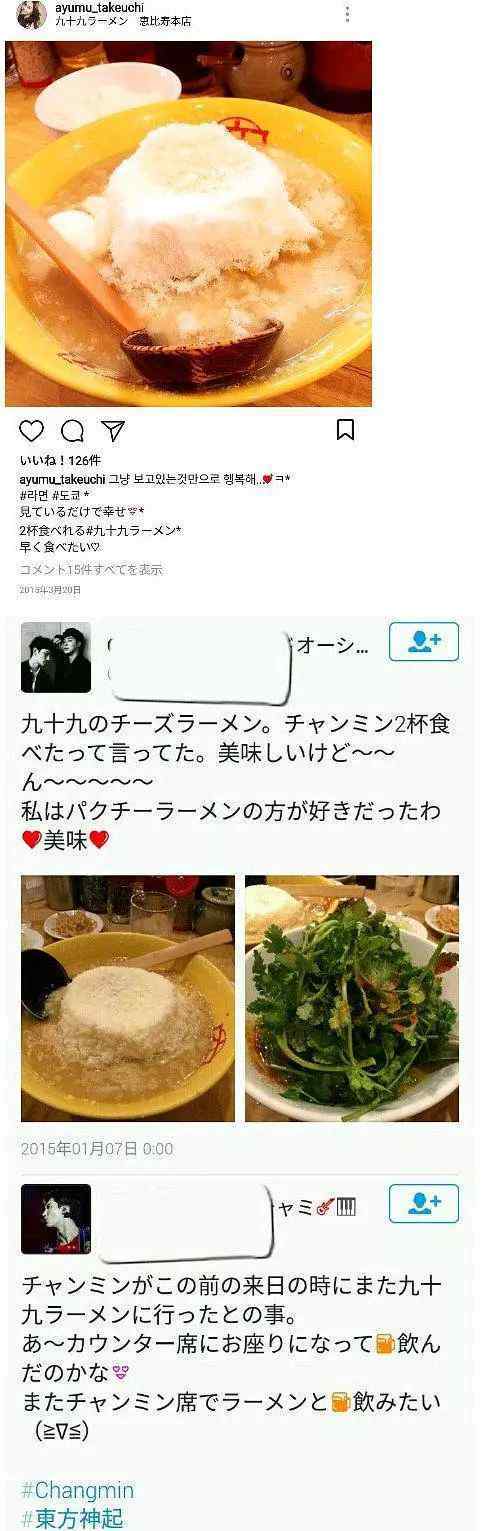Follow second tweet author with add-user button

pyautogui.click(x=424, y=1204)
